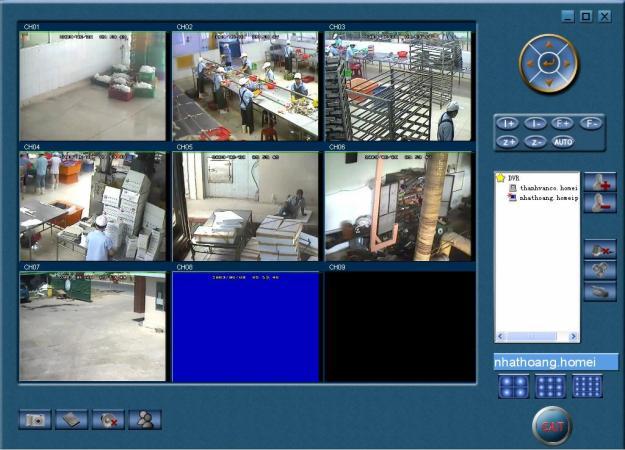Screen dimensions: 625x450
Task: Maximize the DVR client window
Action: point(586,16)
